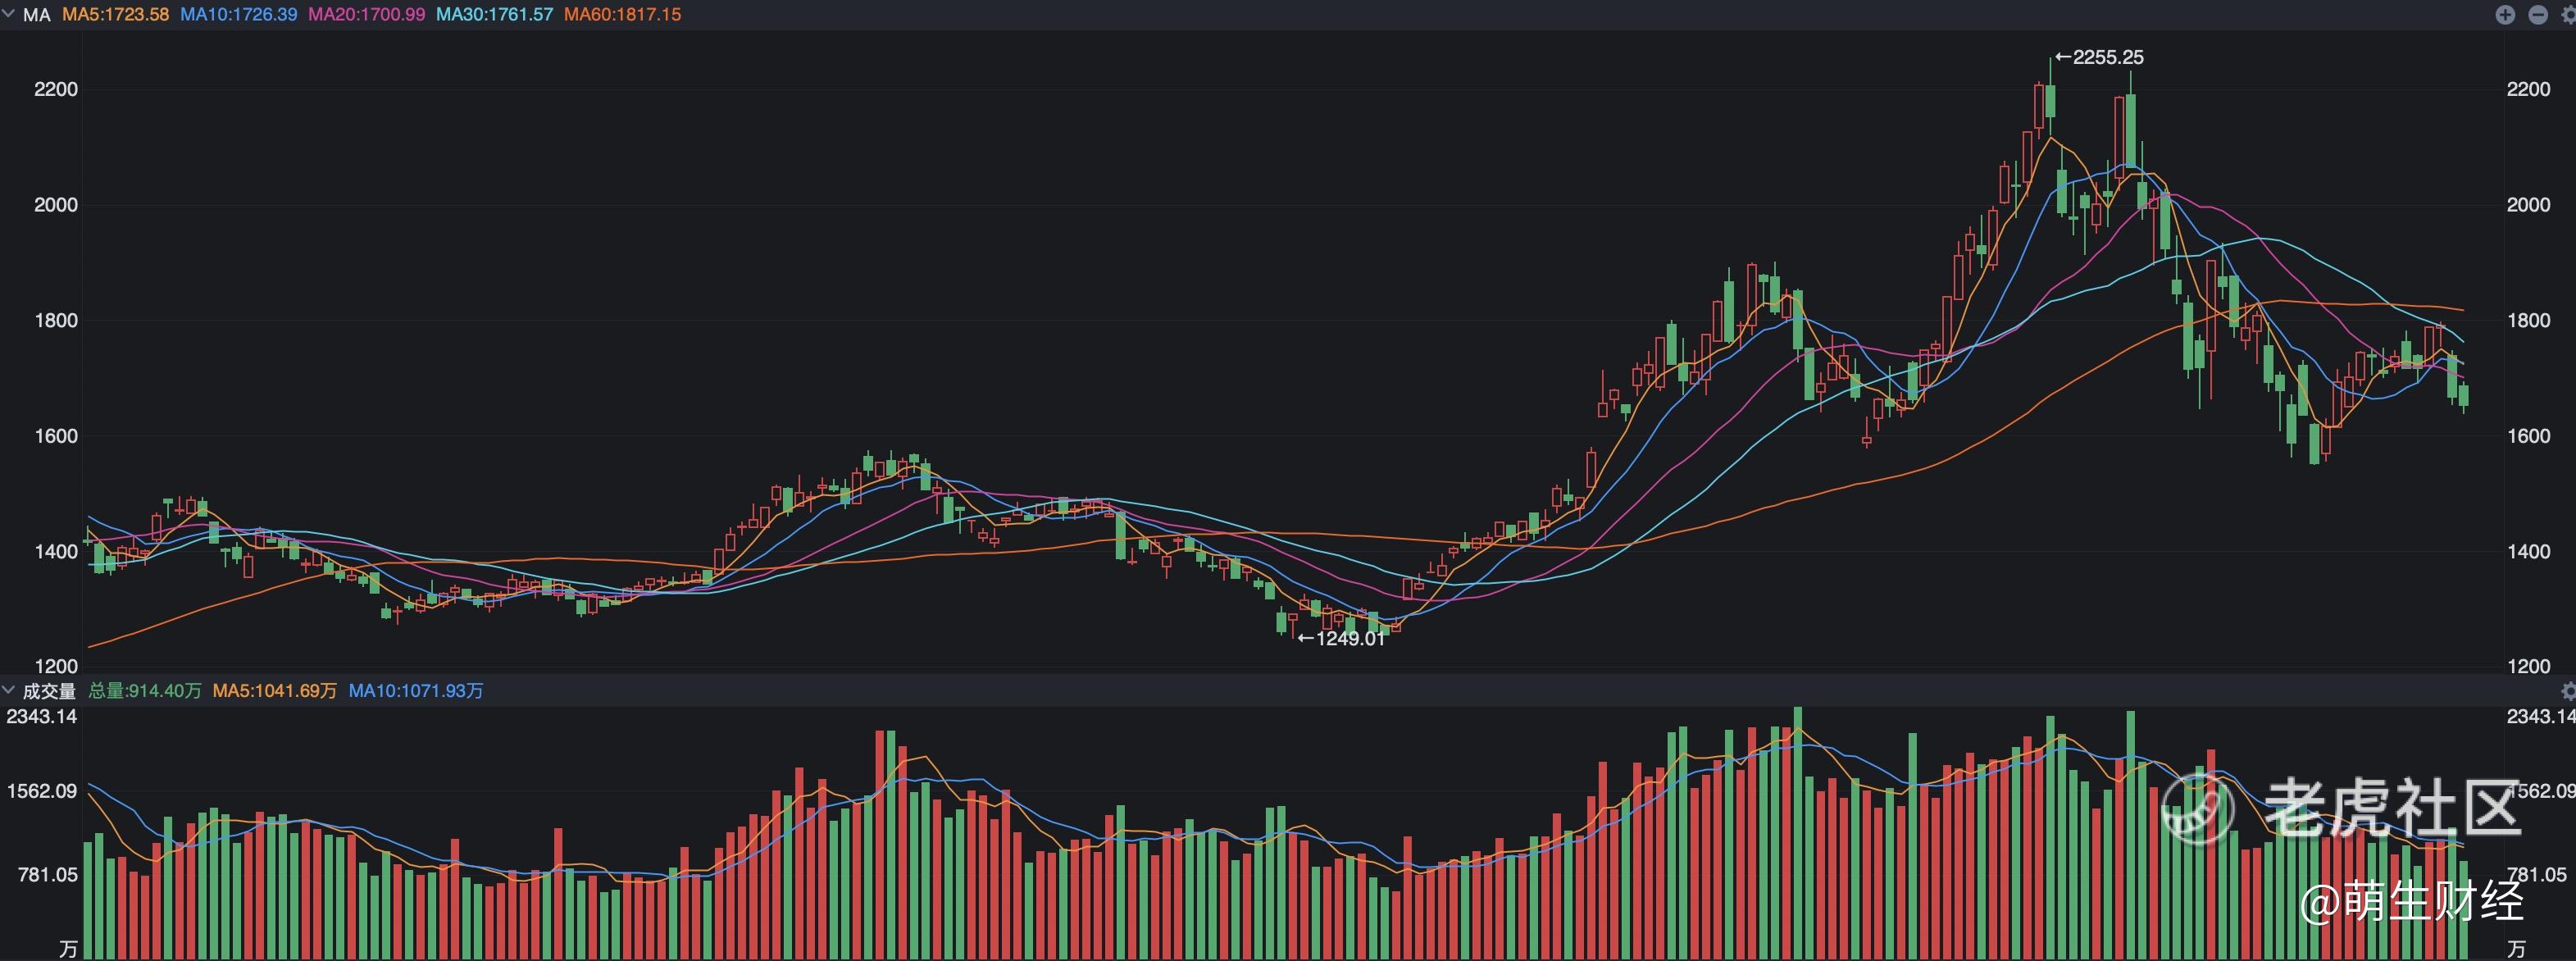Click the 2200 label on left price axis
This screenshot has width=2576, height=961.
click(x=56, y=89)
